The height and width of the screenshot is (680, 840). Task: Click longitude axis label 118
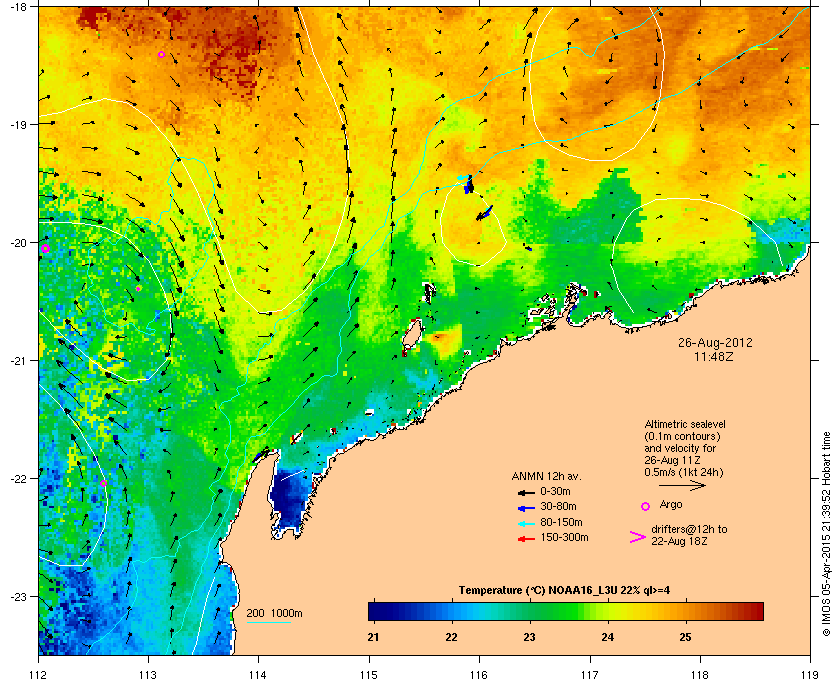click(700, 675)
